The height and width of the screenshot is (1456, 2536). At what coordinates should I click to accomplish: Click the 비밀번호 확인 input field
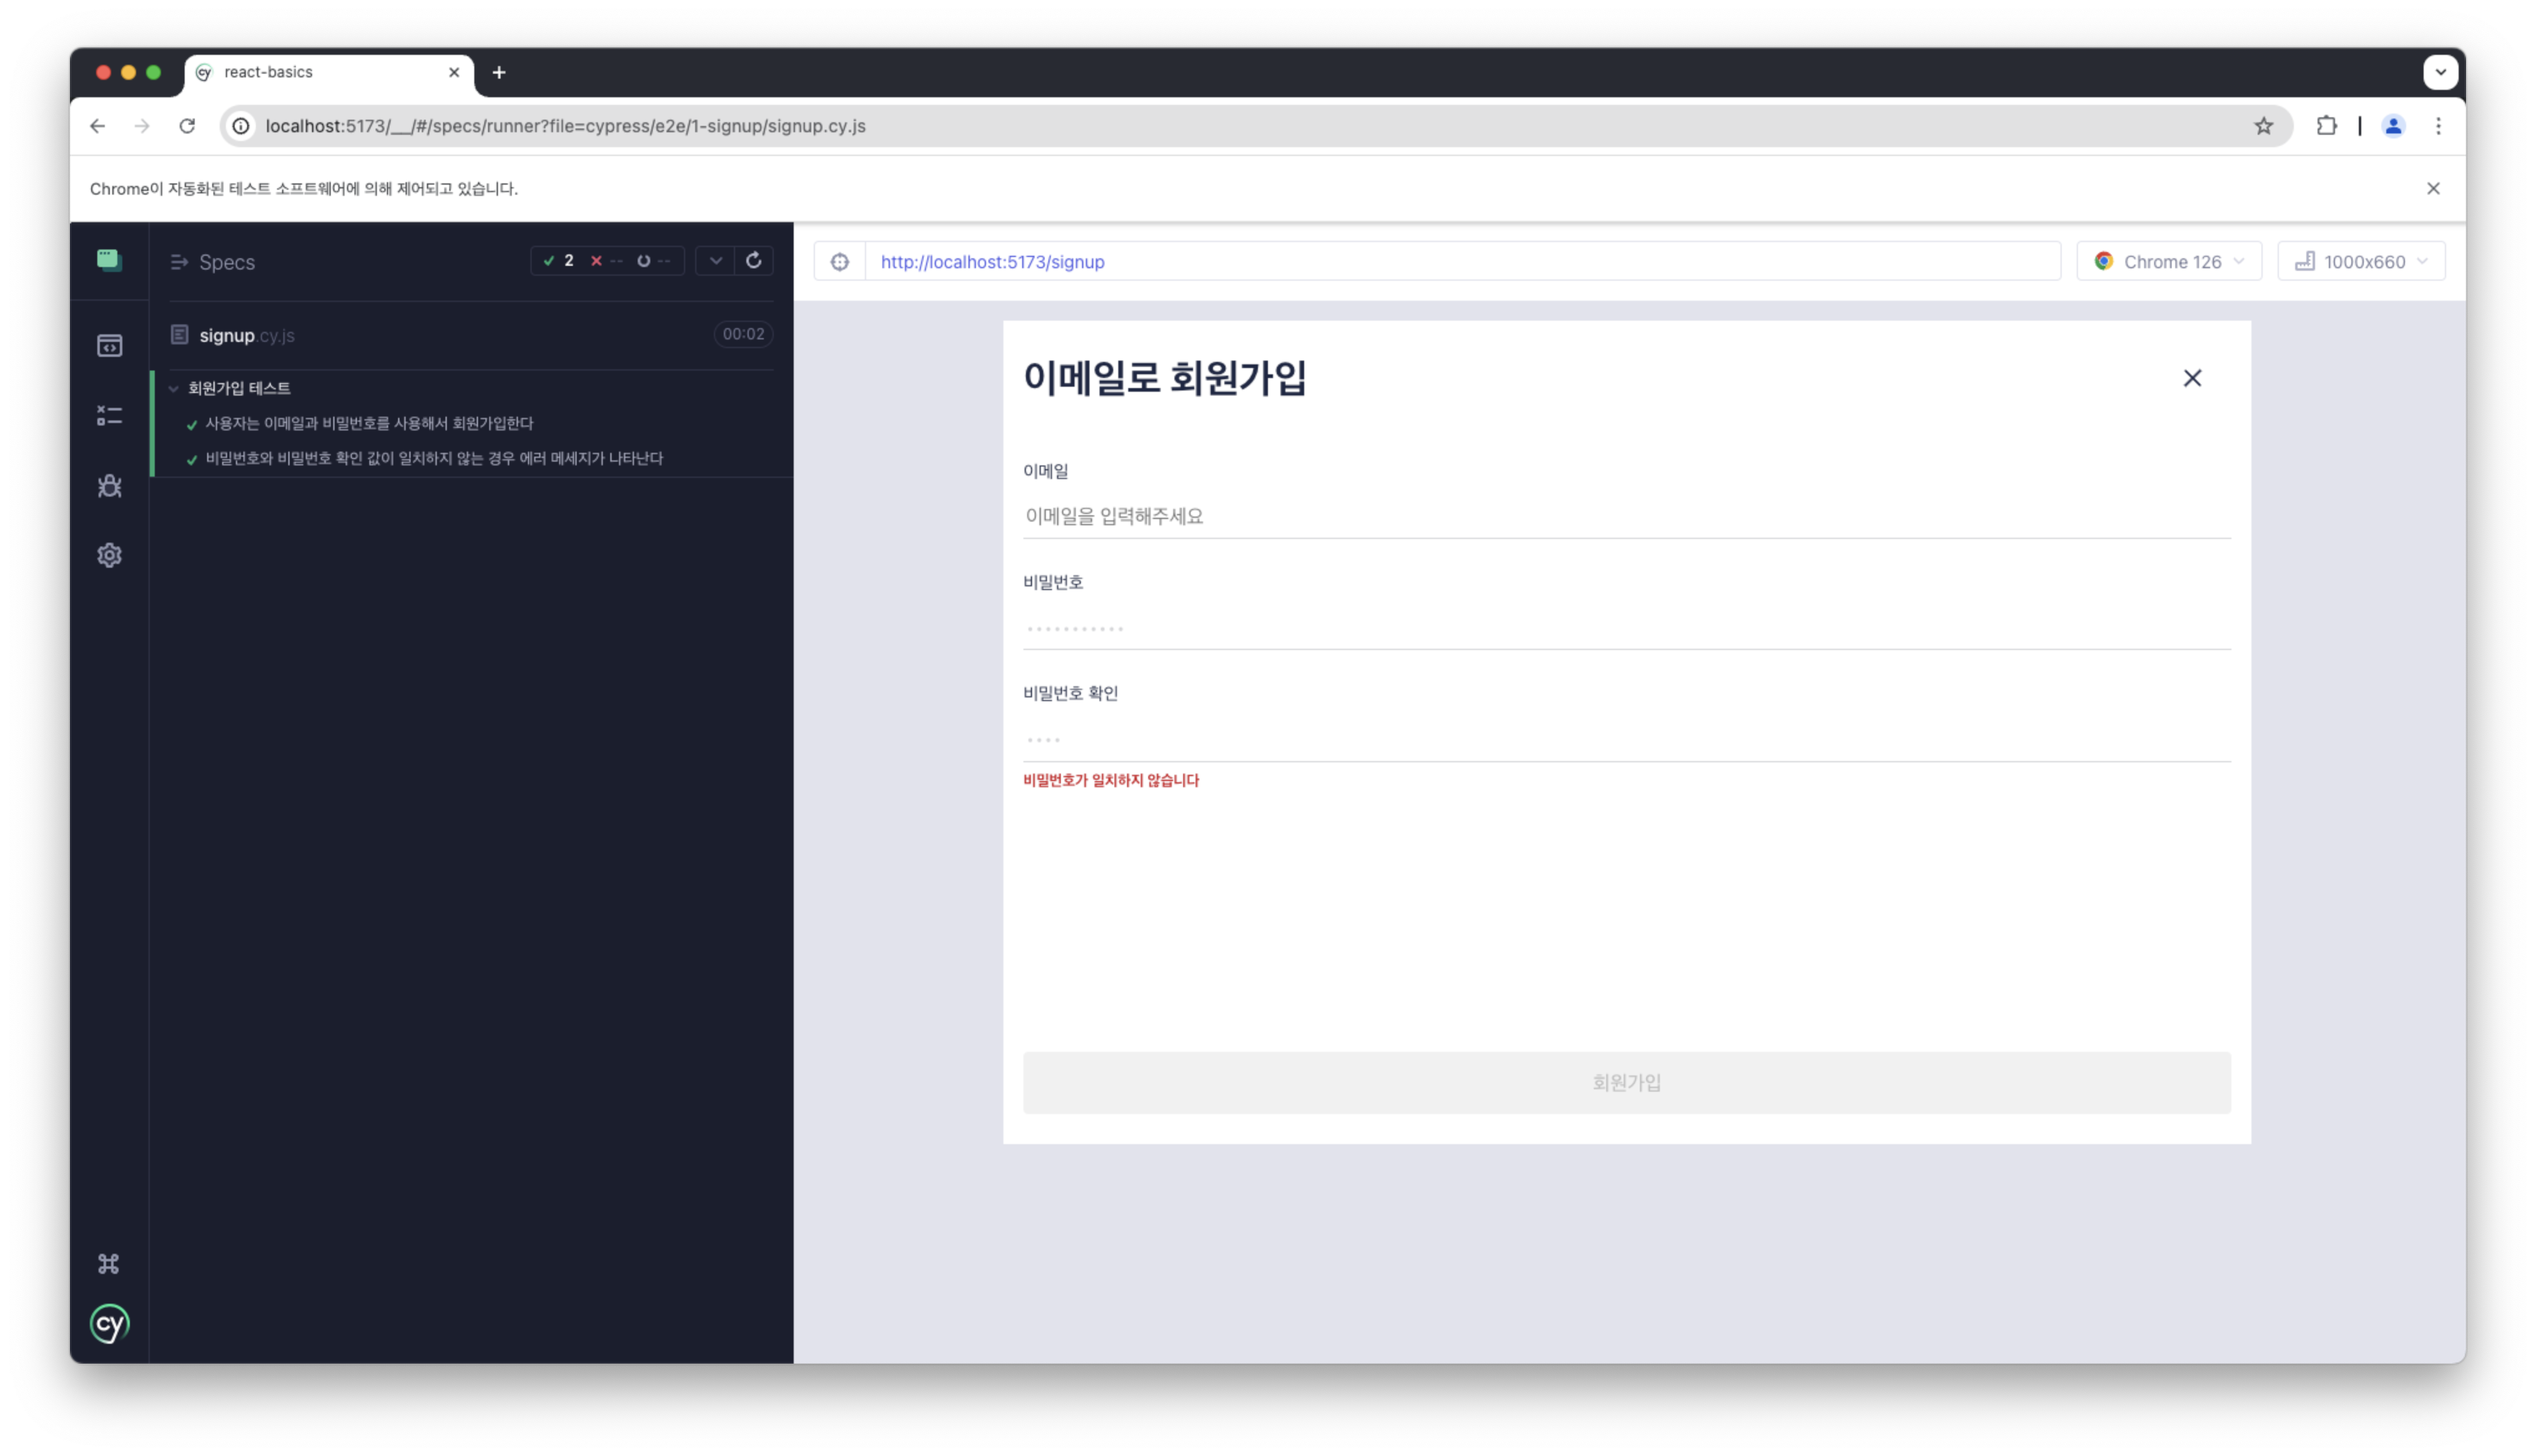click(x=1626, y=739)
